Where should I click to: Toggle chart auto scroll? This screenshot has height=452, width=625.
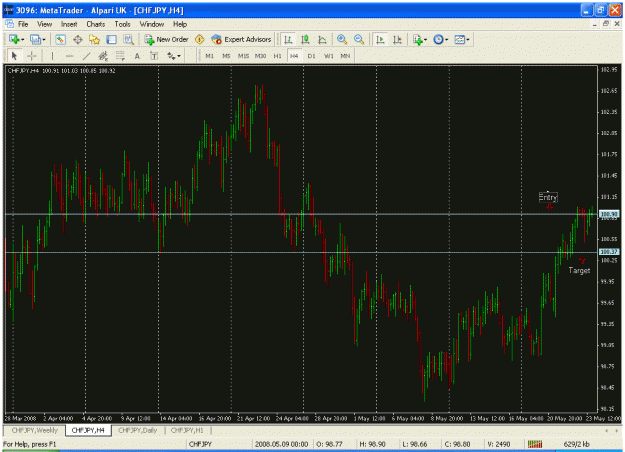click(x=380, y=39)
